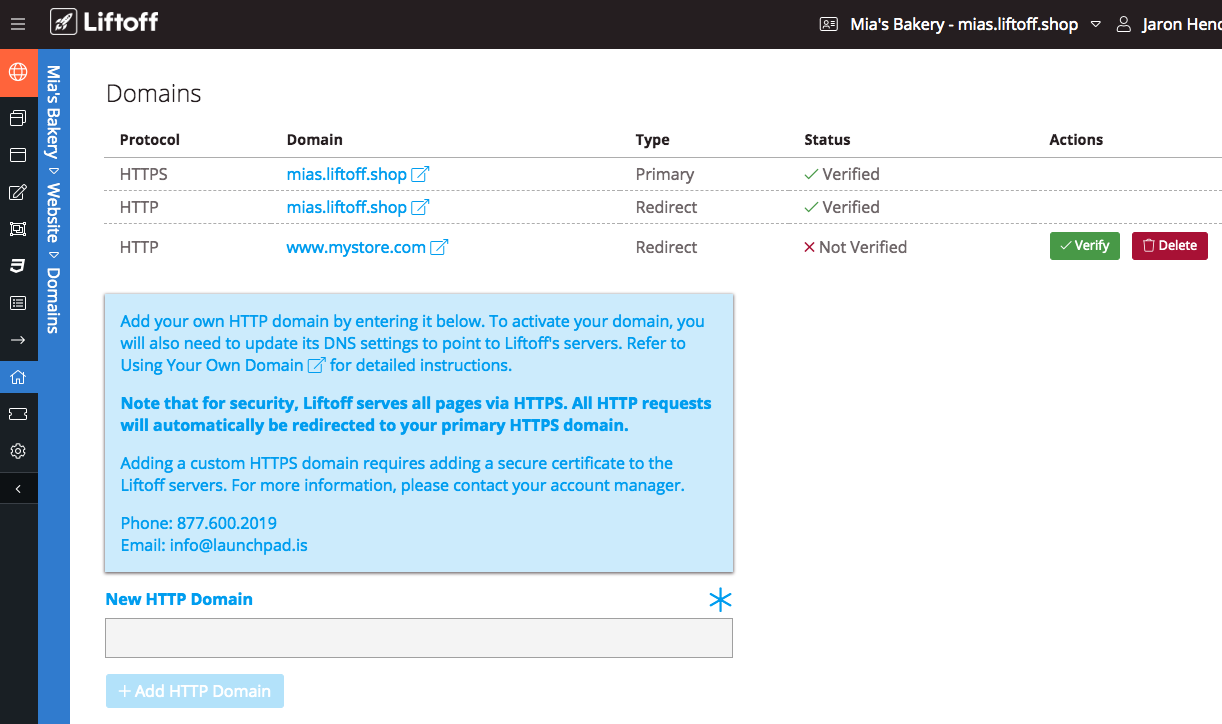The height and width of the screenshot is (724, 1222).
Task: Open the settings gear sidebar icon
Action: (18, 451)
